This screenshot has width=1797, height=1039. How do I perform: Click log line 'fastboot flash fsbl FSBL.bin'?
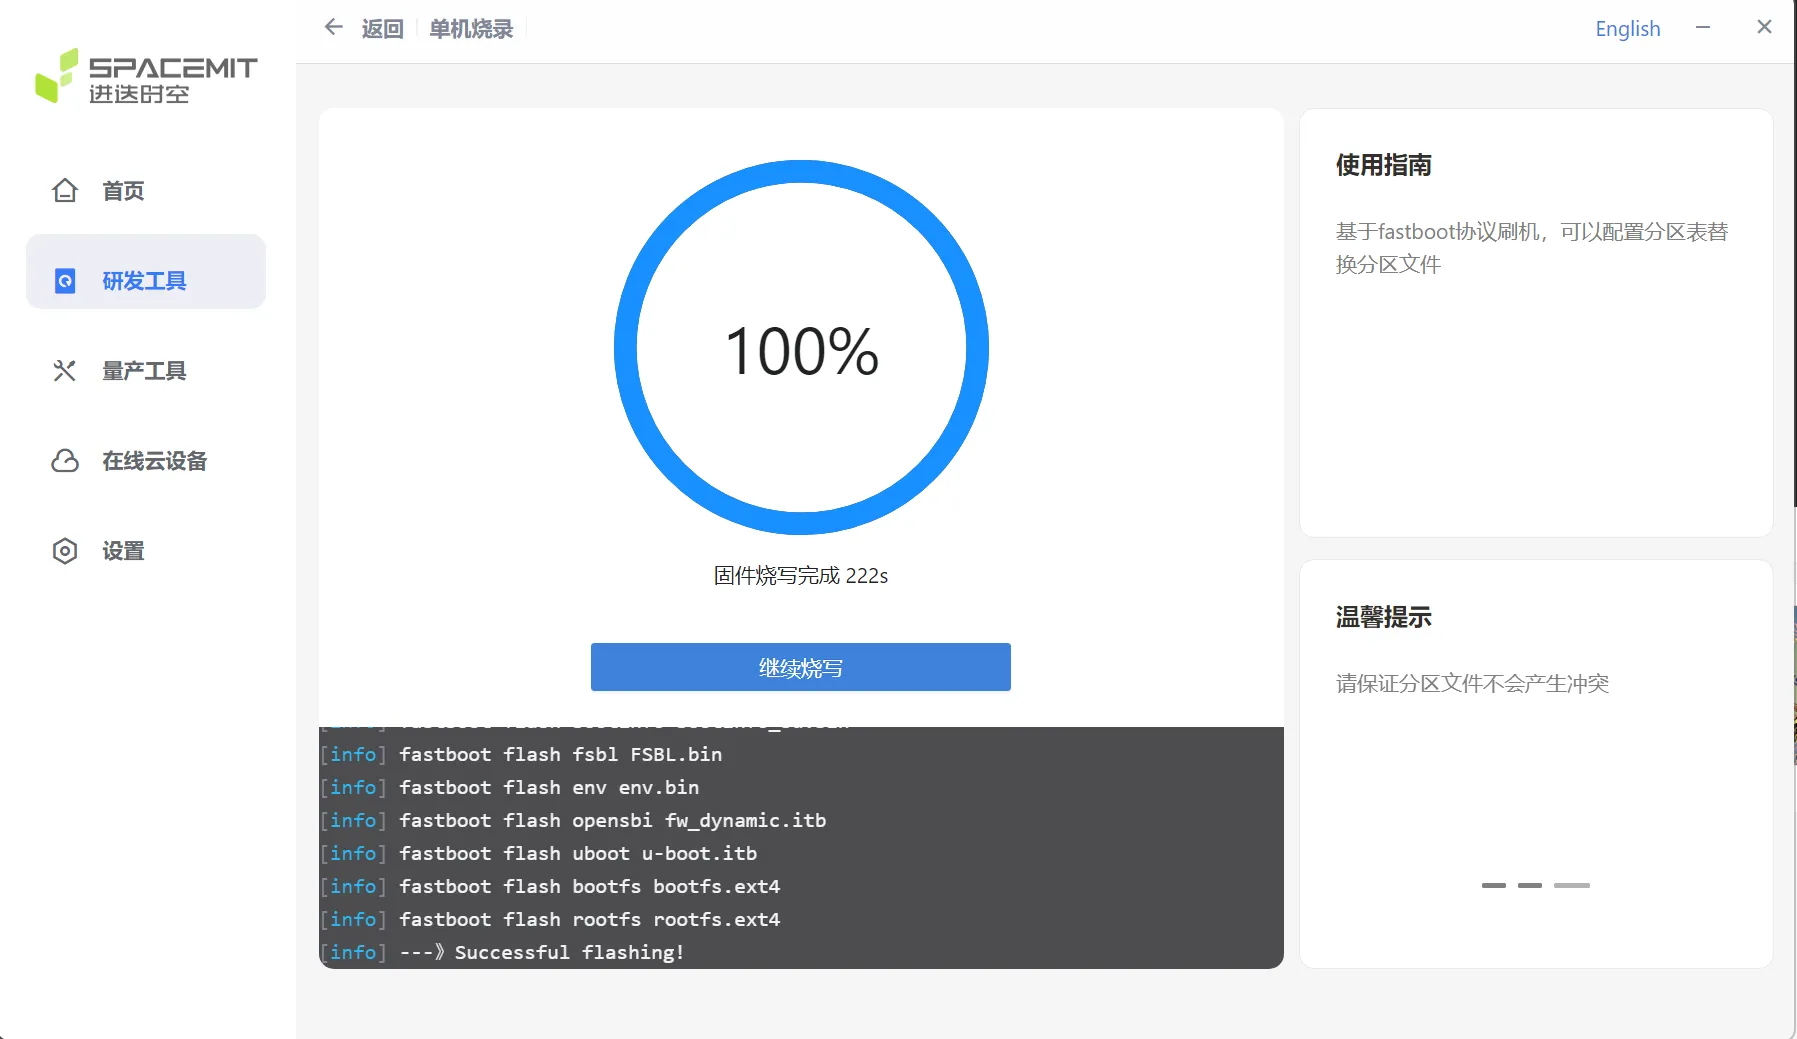[561, 754]
